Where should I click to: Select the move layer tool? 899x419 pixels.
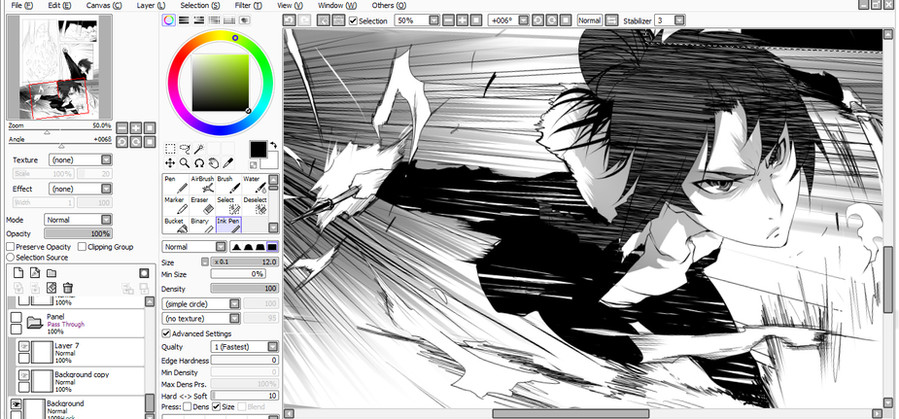click(x=170, y=163)
